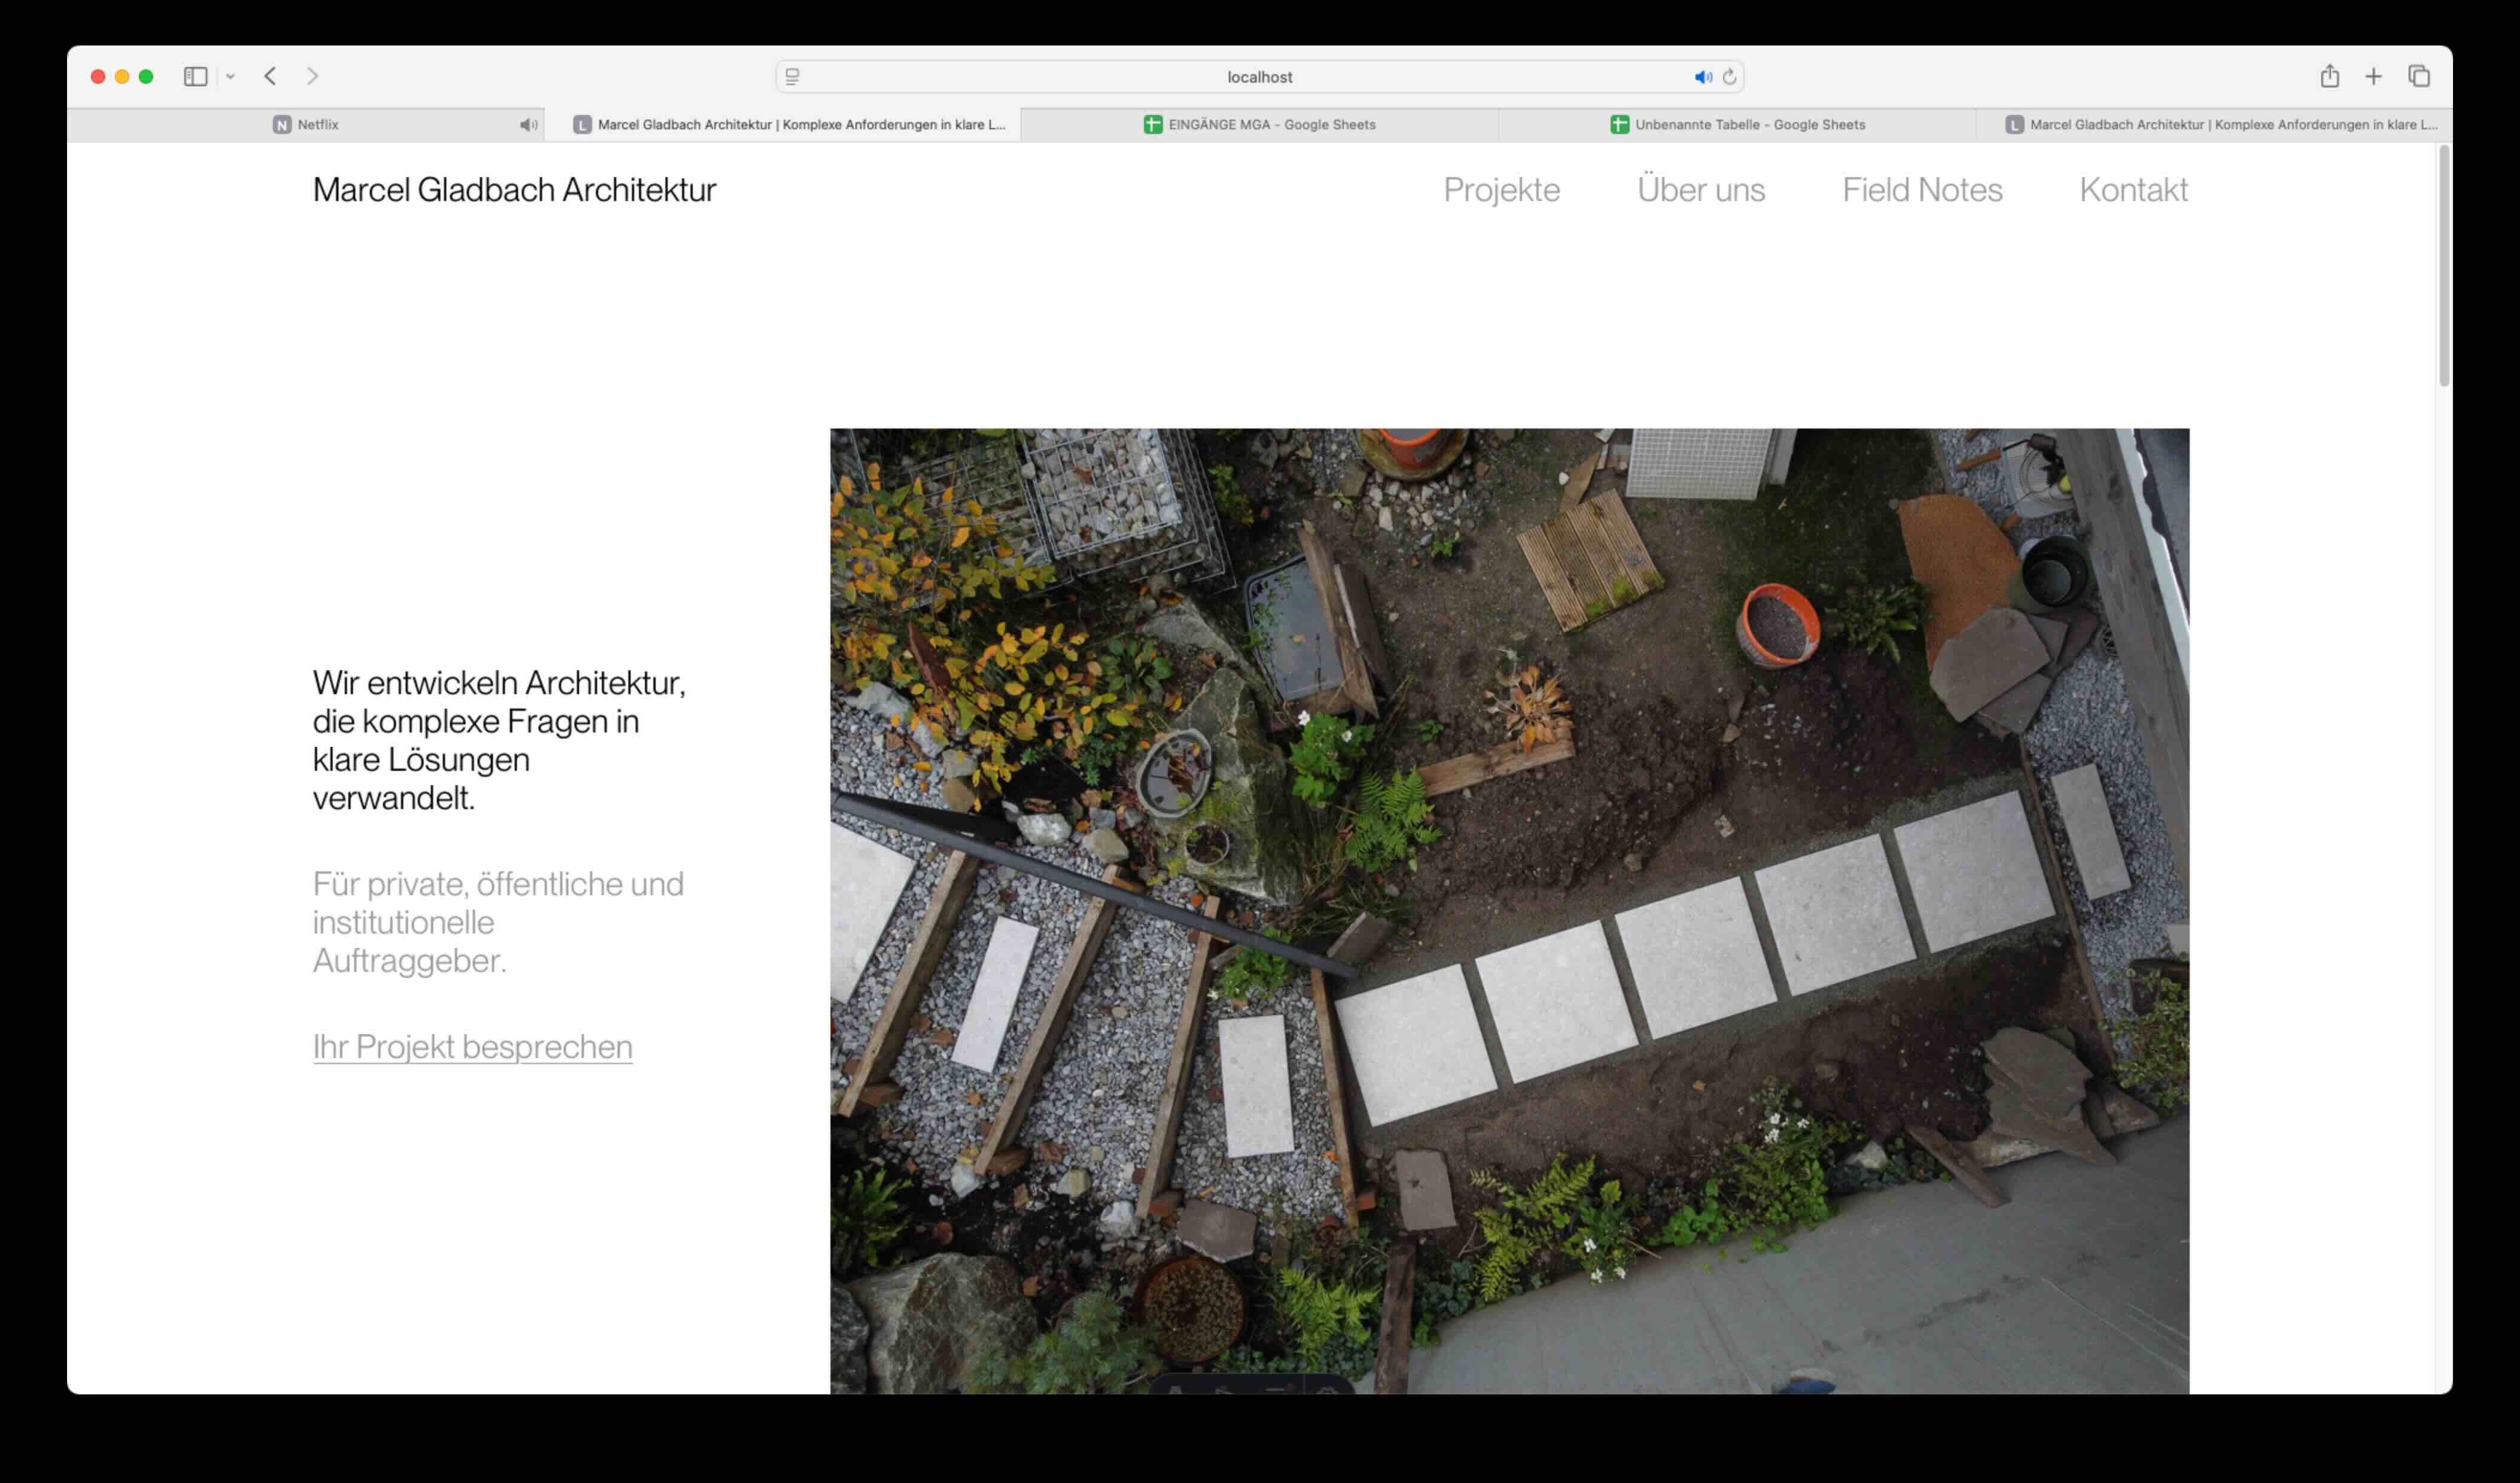2520x1483 pixels.
Task: Switch to EINGÄNGE MGA Google Sheets tab
Action: click(1259, 125)
